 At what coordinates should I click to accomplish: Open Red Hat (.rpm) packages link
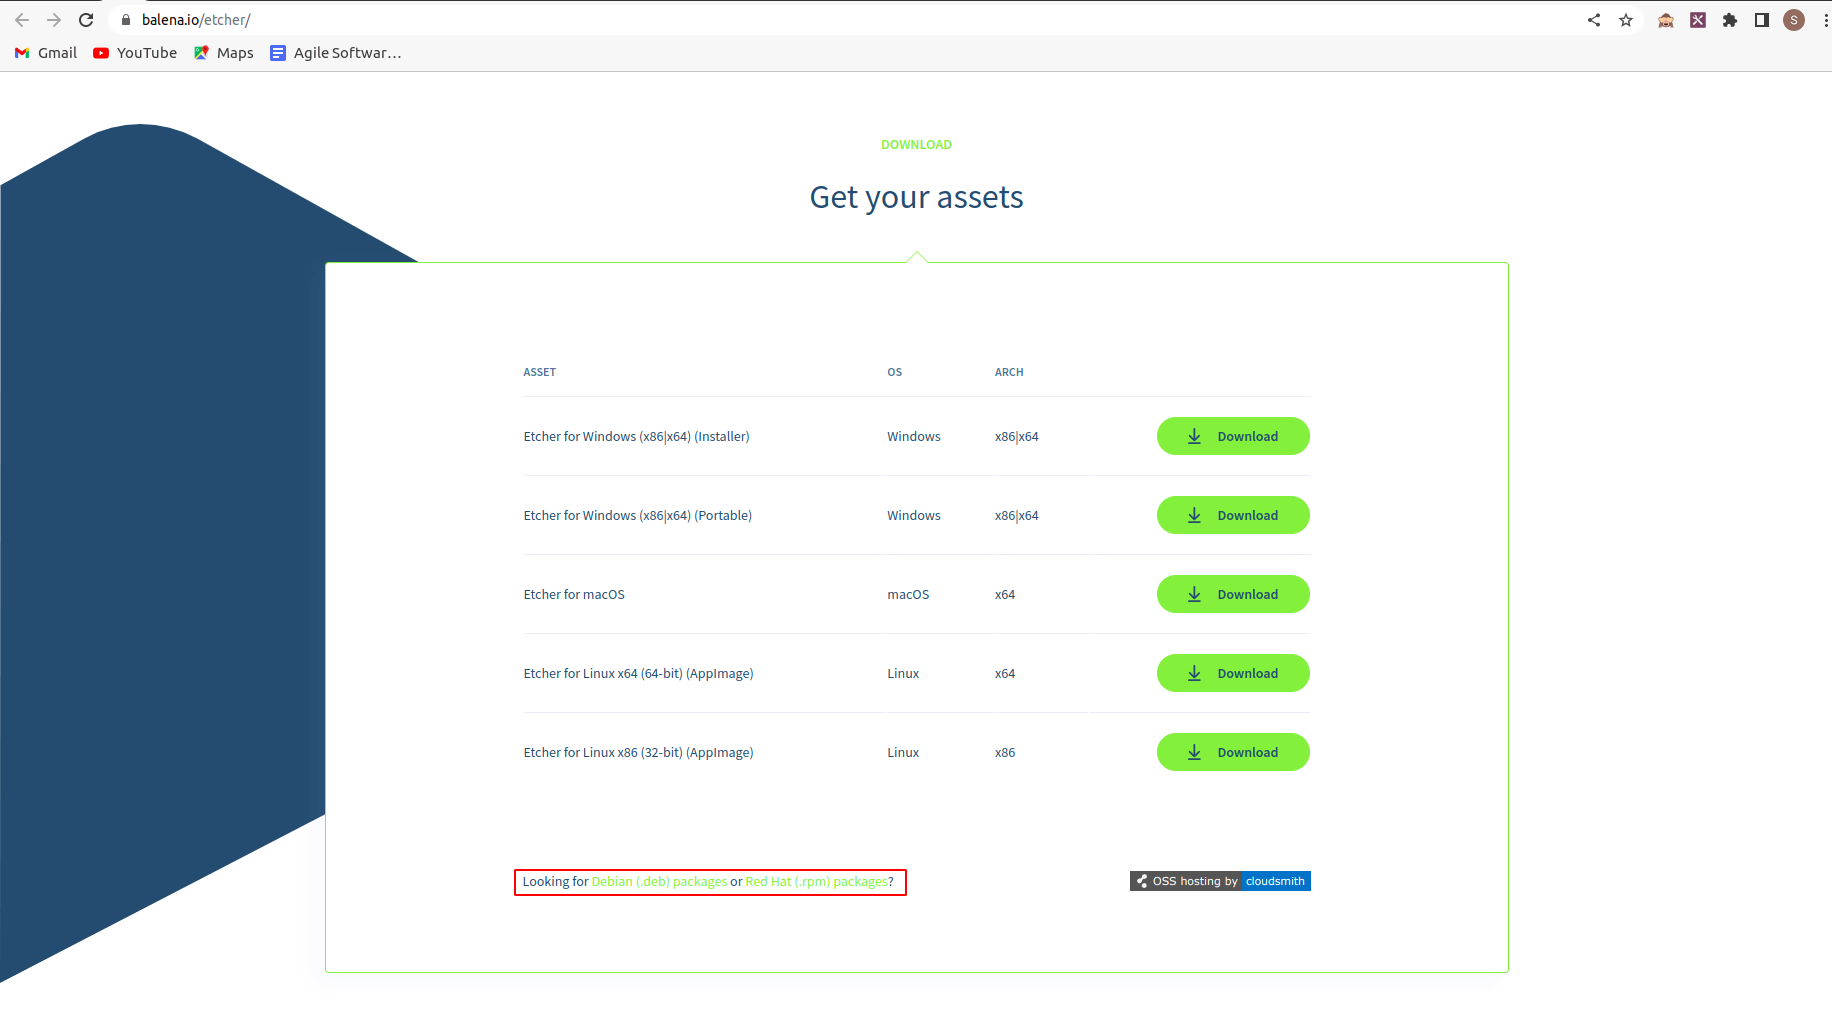[816, 882]
